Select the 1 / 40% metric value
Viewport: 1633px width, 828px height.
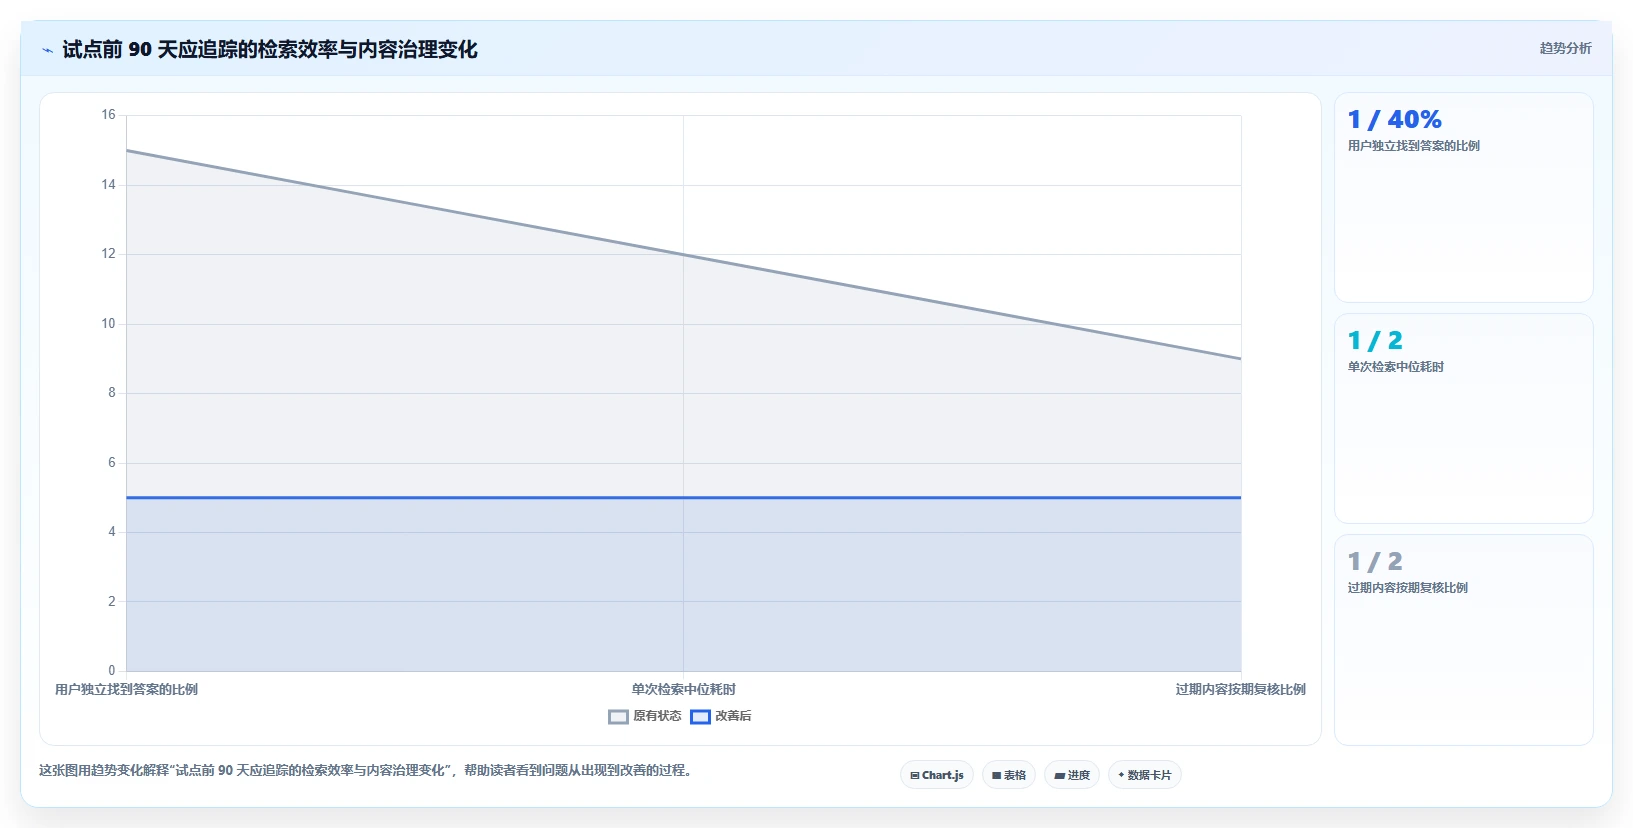pos(1394,120)
